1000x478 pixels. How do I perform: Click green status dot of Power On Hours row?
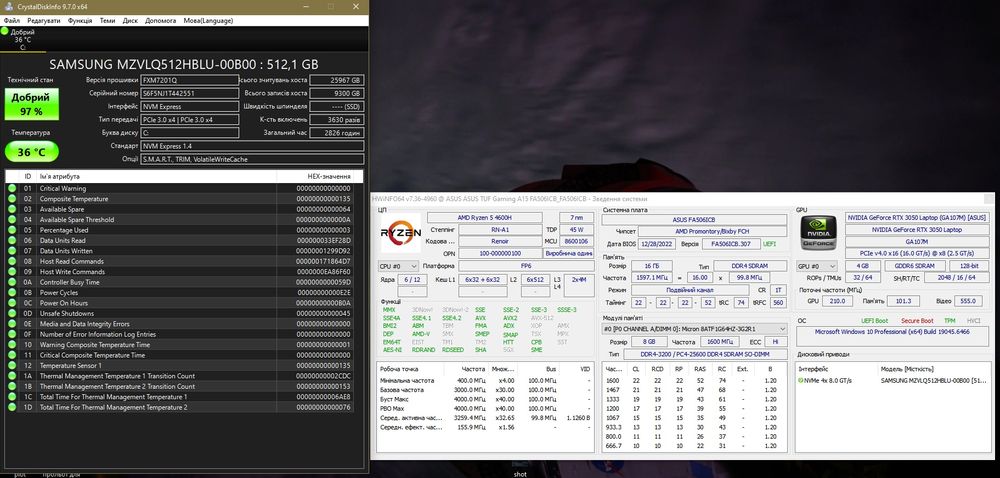[11, 303]
